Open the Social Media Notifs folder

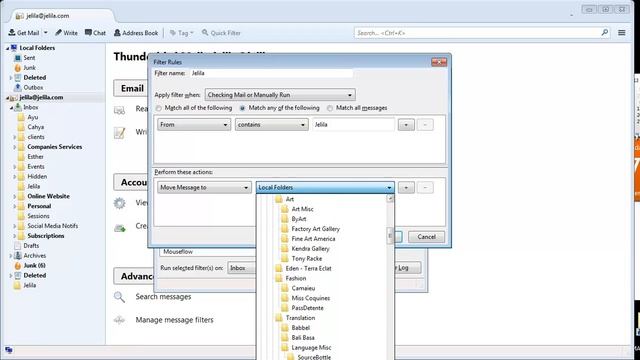tap(52, 226)
